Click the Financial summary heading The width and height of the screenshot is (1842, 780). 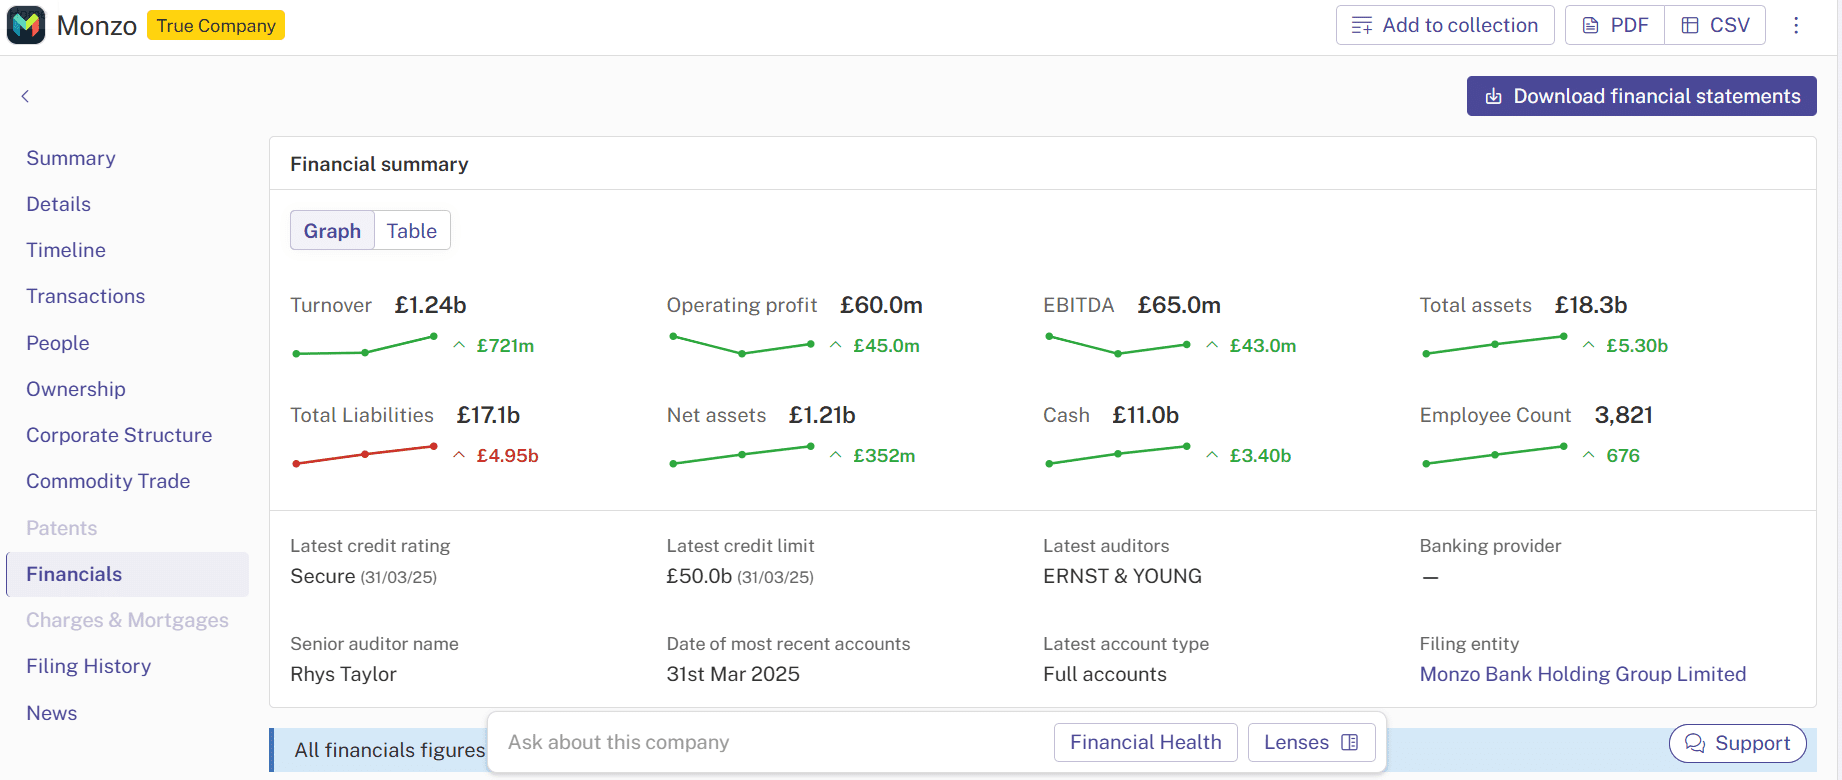point(379,164)
